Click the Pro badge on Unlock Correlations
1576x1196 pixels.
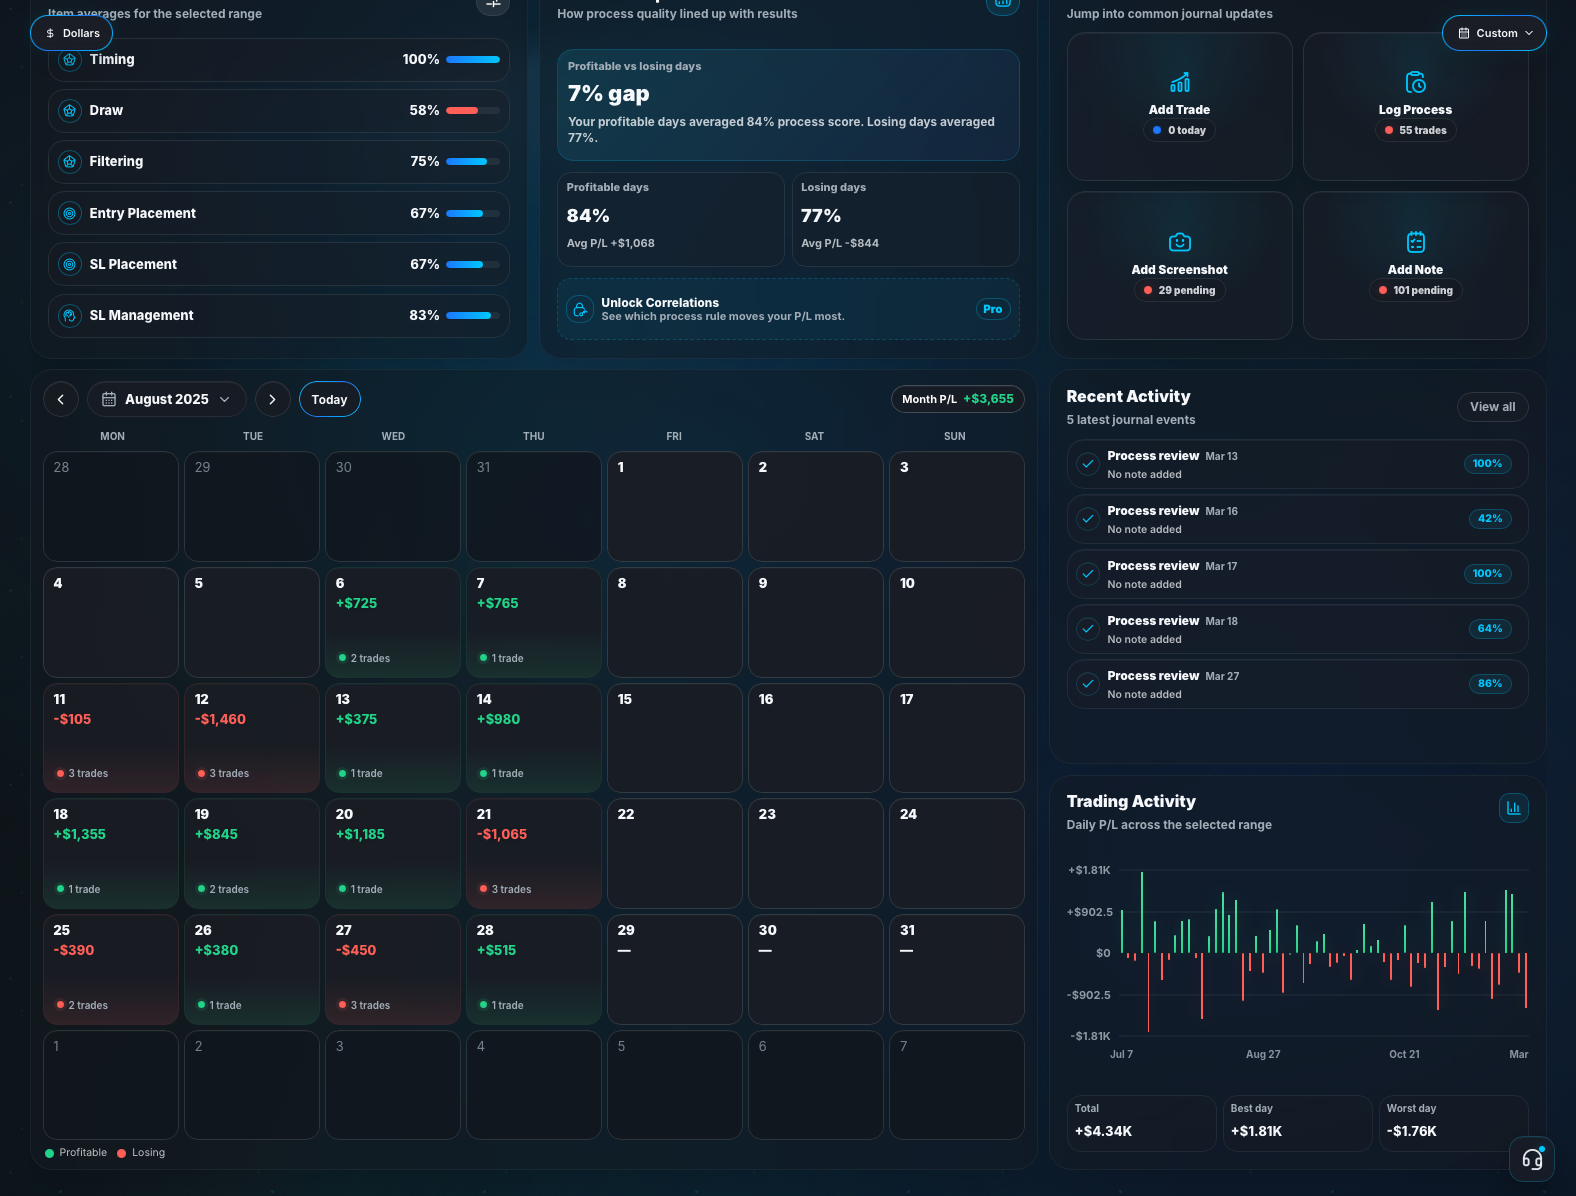tap(992, 309)
